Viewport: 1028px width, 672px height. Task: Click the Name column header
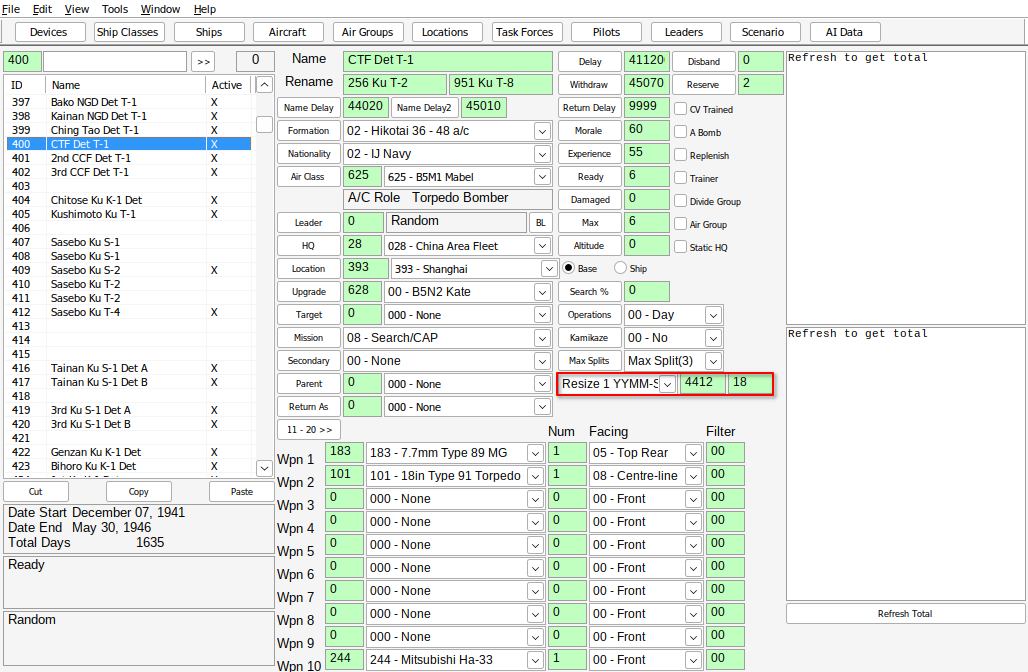(x=125, y=85)
